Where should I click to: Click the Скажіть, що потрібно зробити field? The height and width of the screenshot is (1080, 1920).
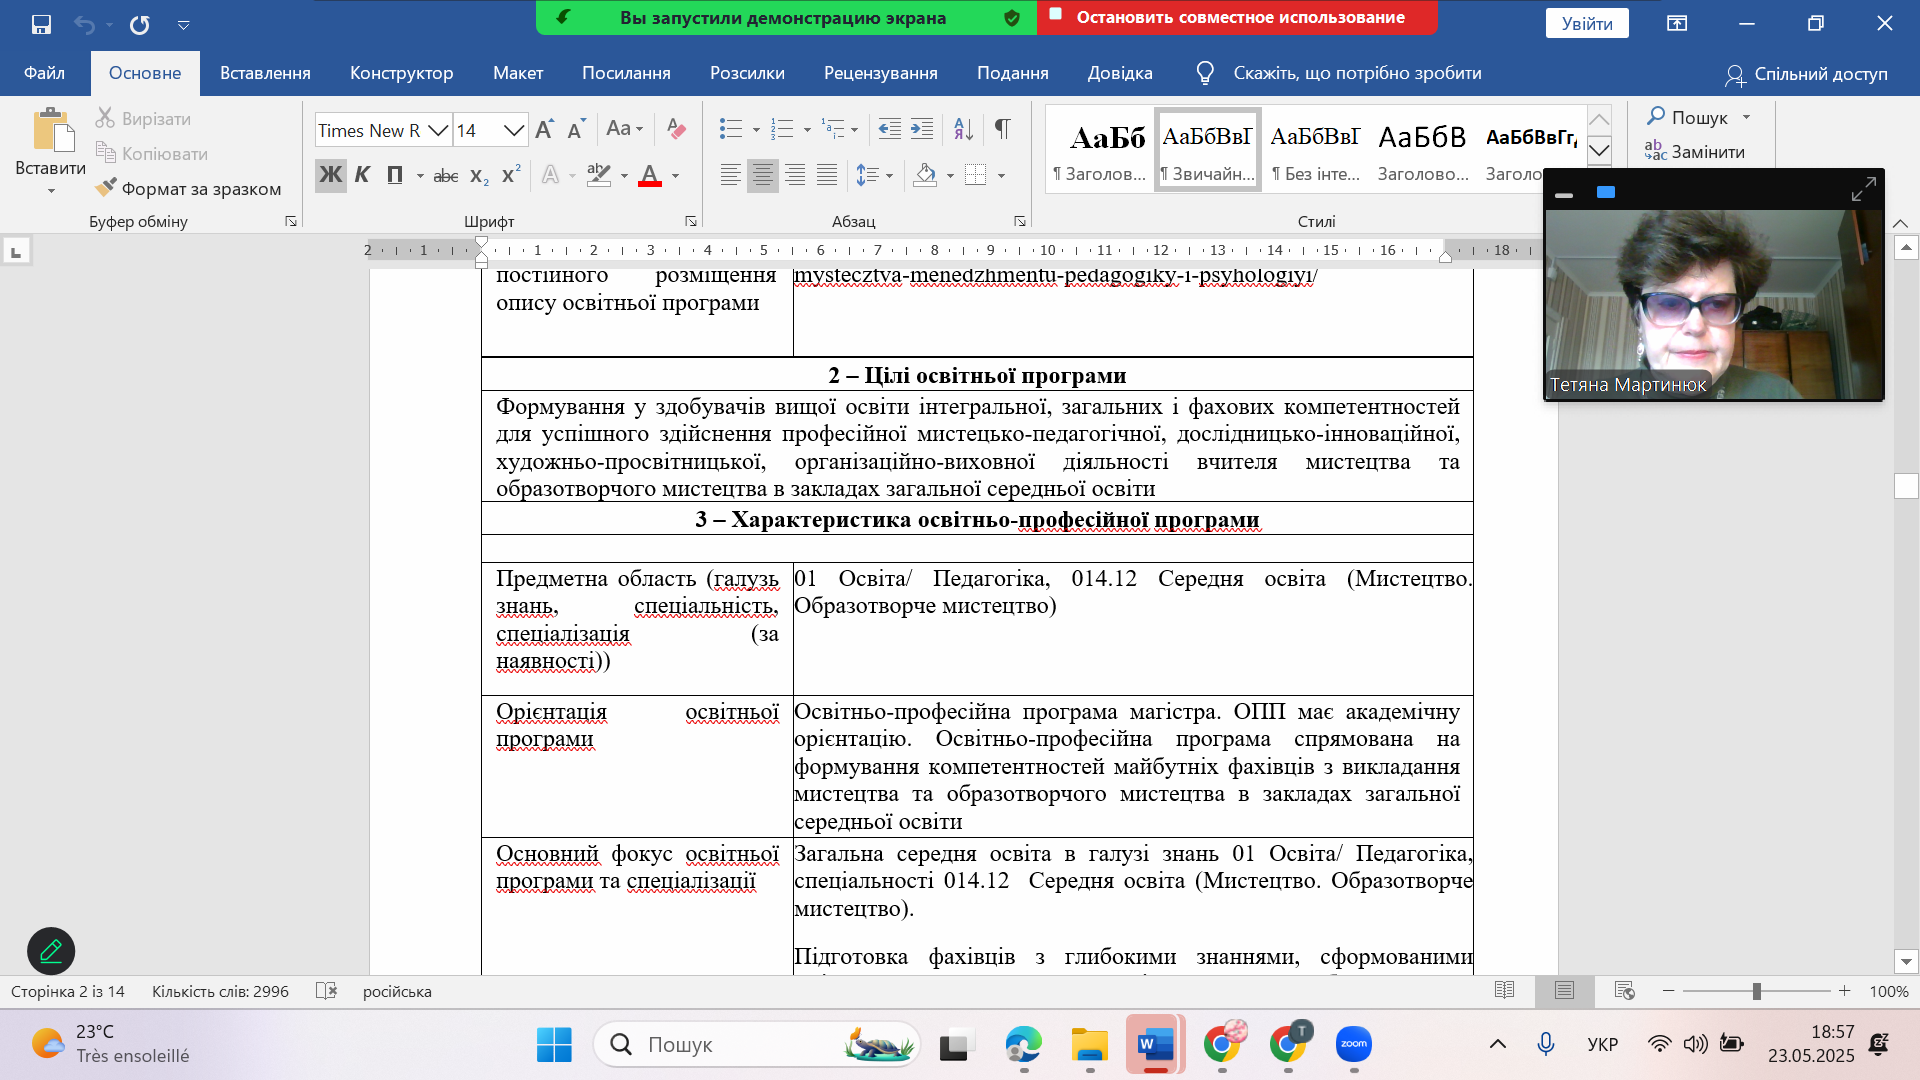[1357, 73]
